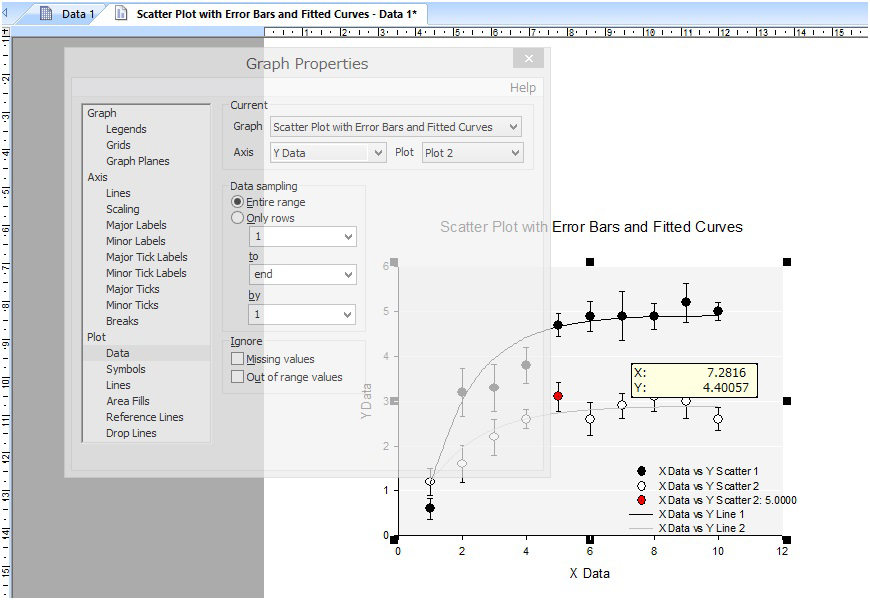Select the Entire range radio button
The image size is (870, 600).
coord(238,202)
